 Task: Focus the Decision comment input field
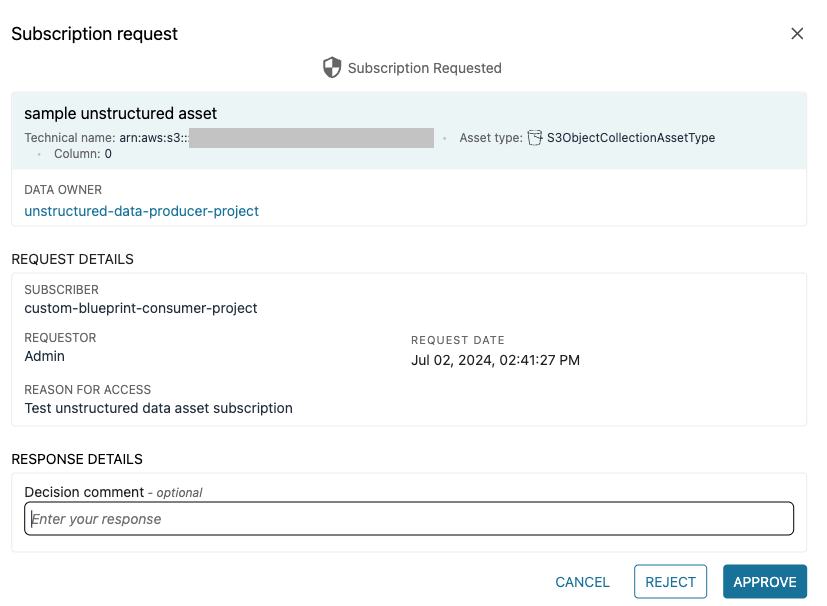click(x=409, y=519)
